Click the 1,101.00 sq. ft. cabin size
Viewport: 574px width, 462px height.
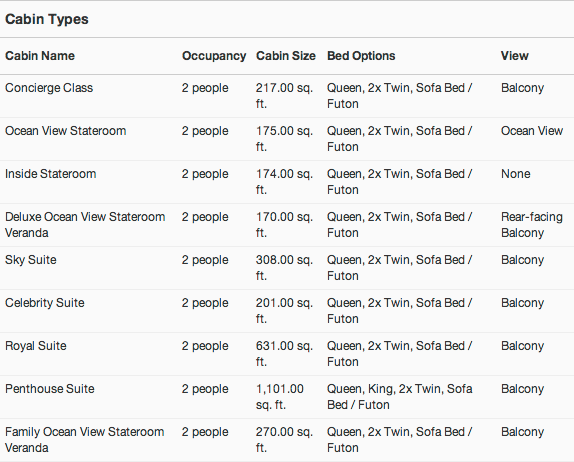280,397
